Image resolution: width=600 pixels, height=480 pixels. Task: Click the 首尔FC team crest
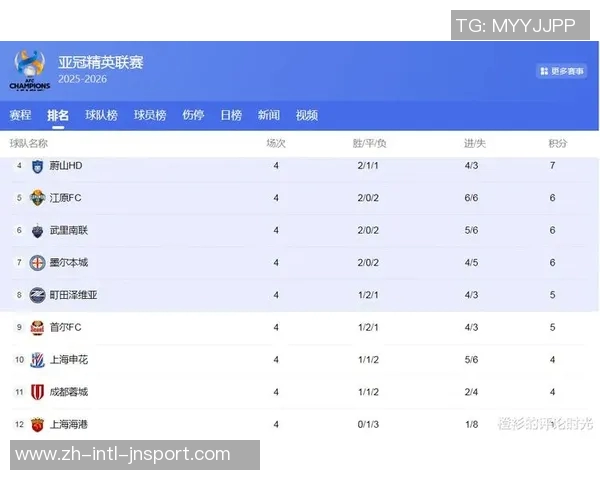point(38,328)
